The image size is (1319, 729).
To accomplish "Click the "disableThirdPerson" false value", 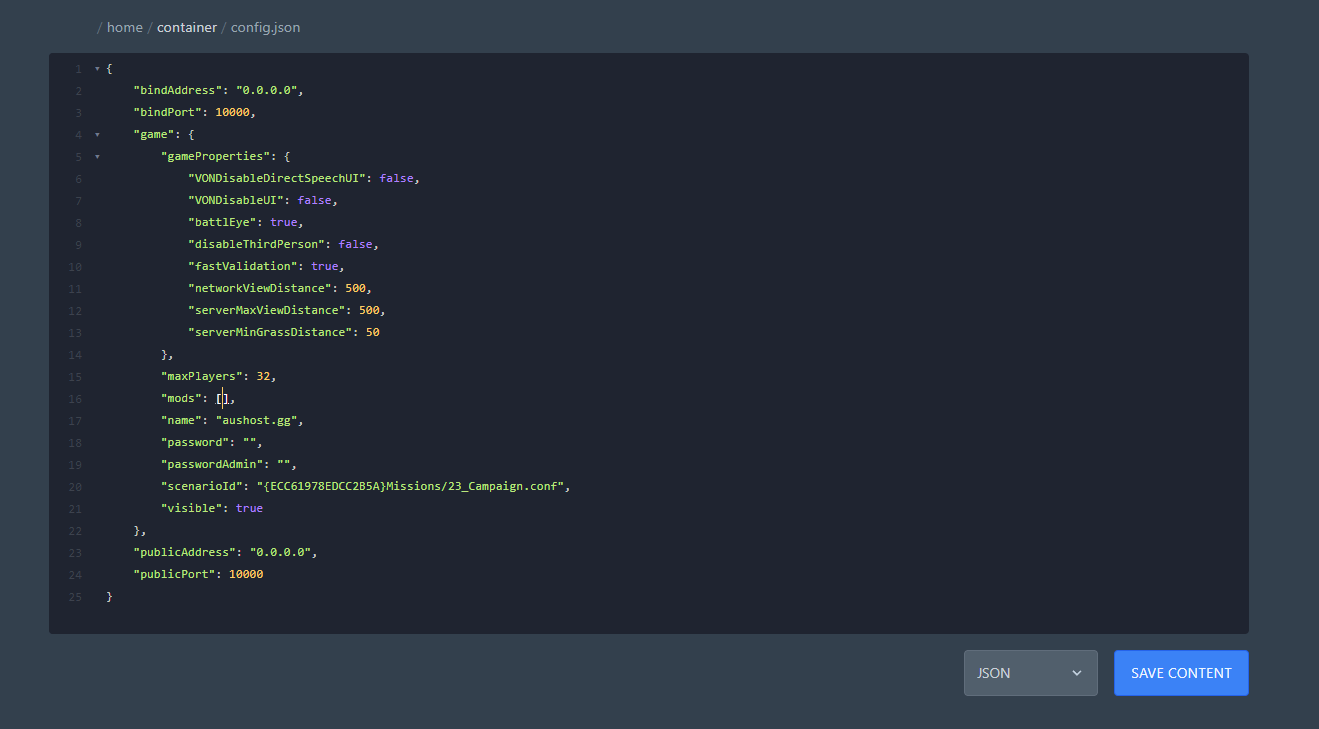I will (x=355, y=244).
